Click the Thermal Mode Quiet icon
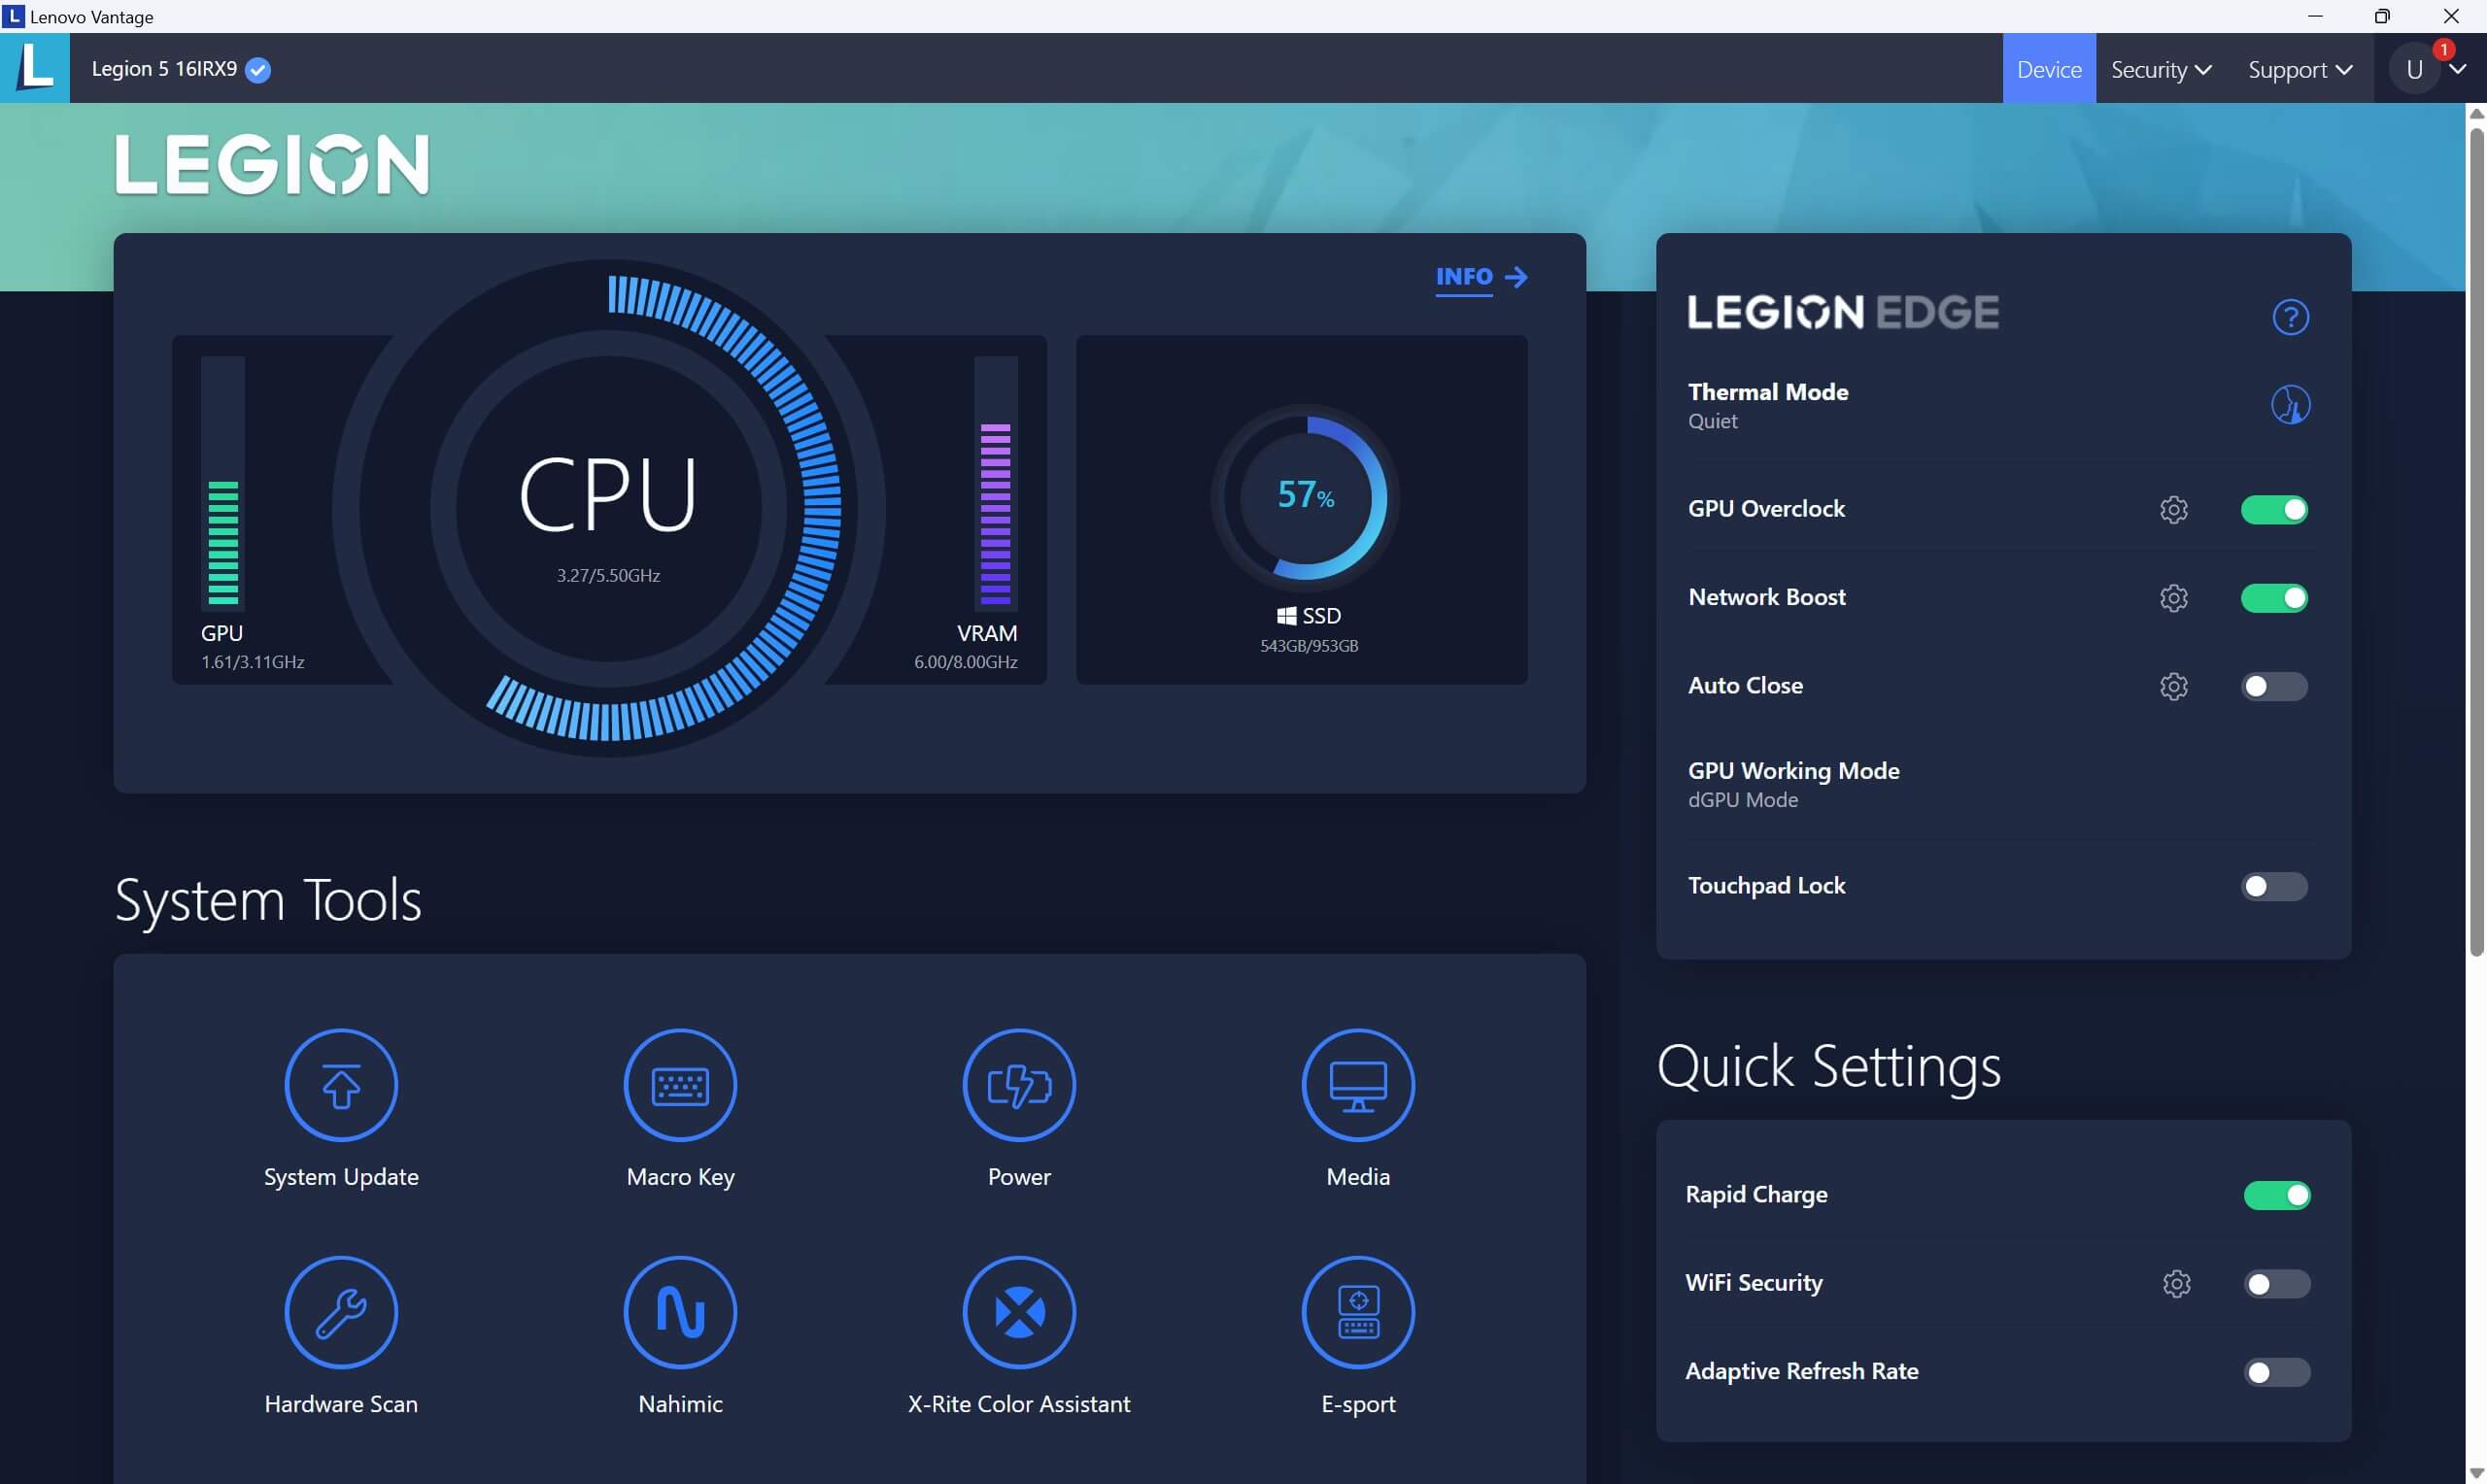2487x1484 pixels. pos(2288,403)
